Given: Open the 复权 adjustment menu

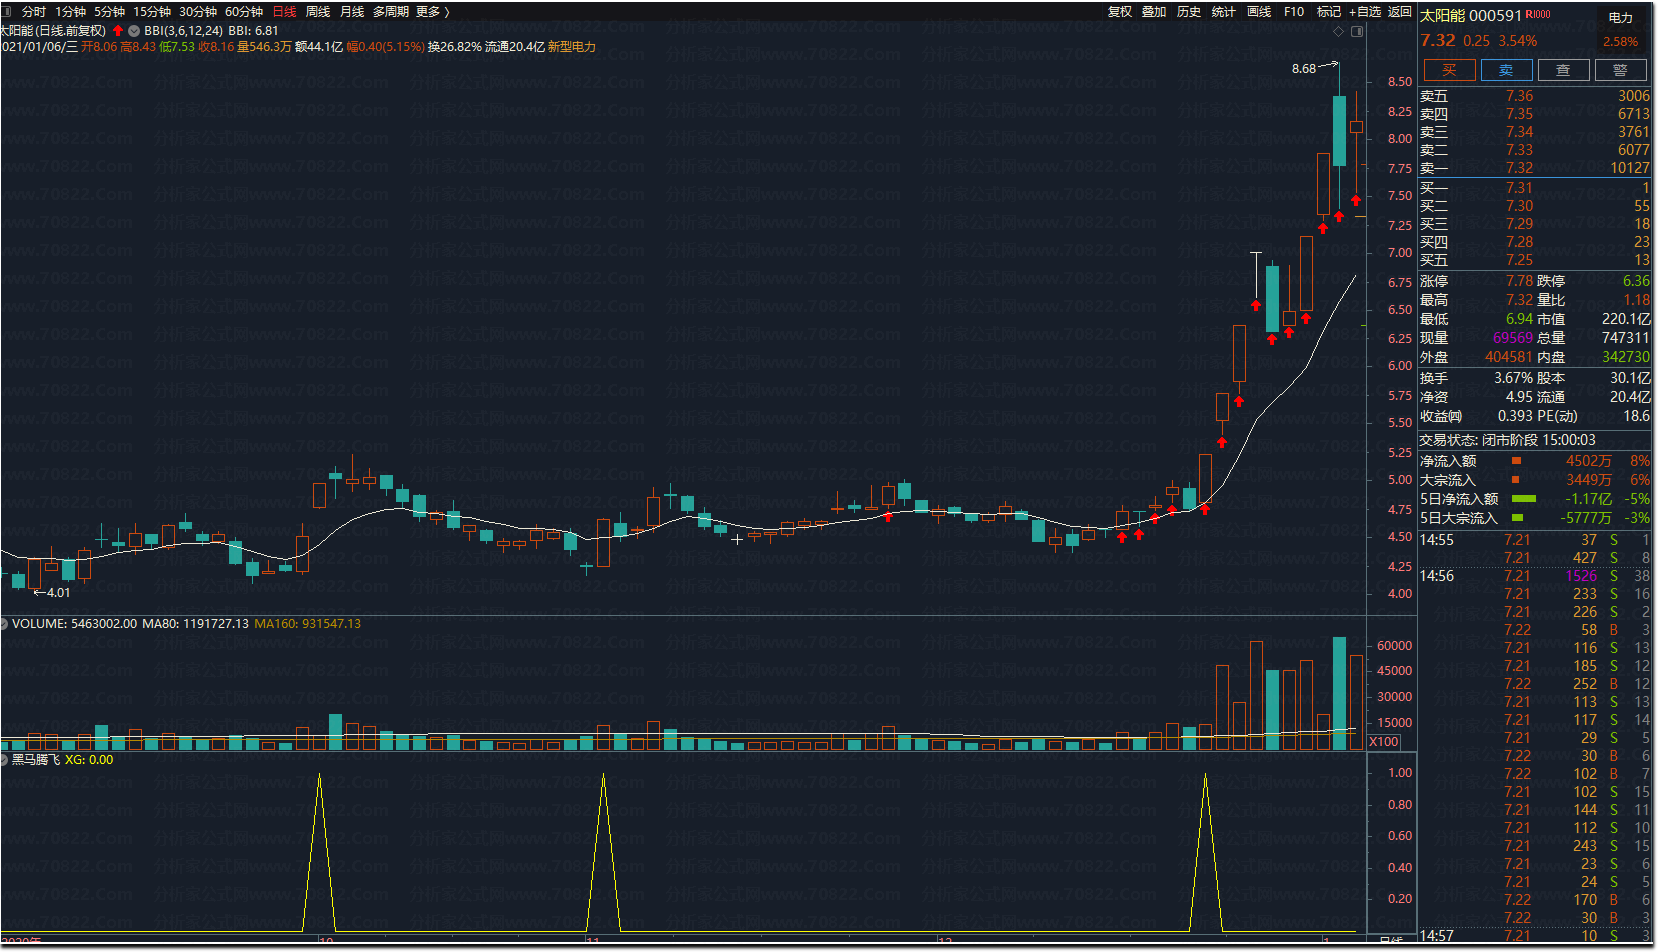Looking at the screenshot, I should [x=1120, y=12].
